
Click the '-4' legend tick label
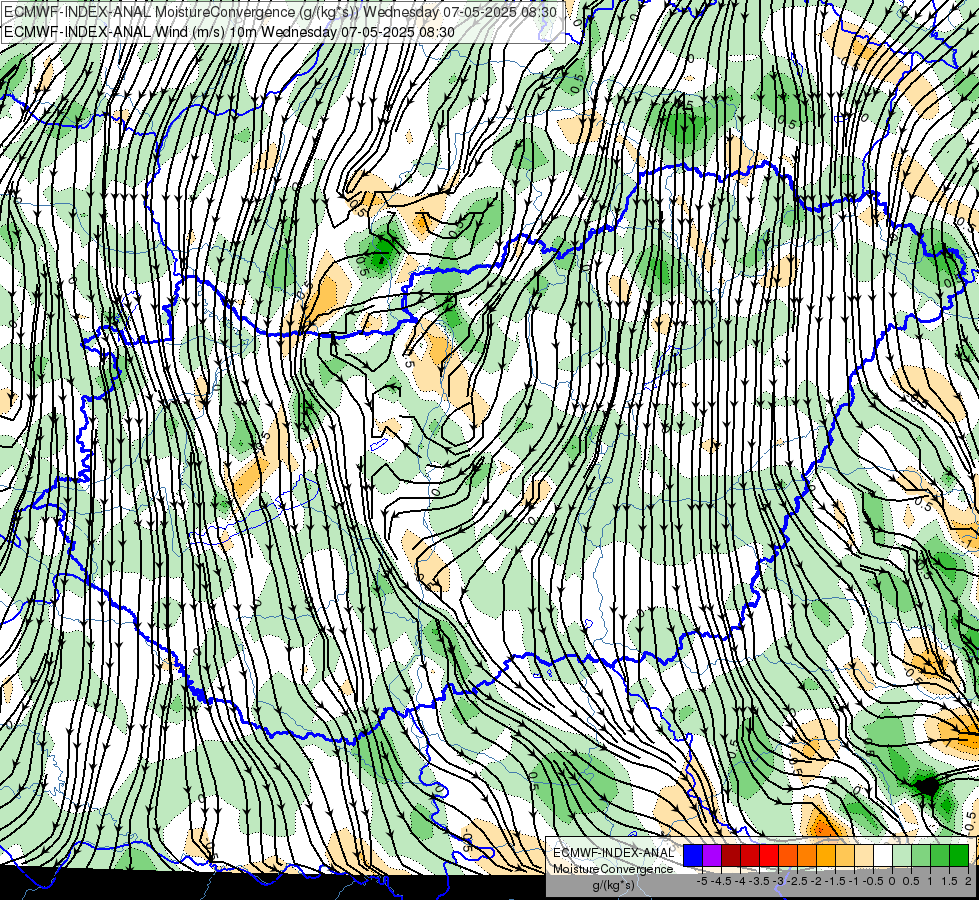point(740,881)
